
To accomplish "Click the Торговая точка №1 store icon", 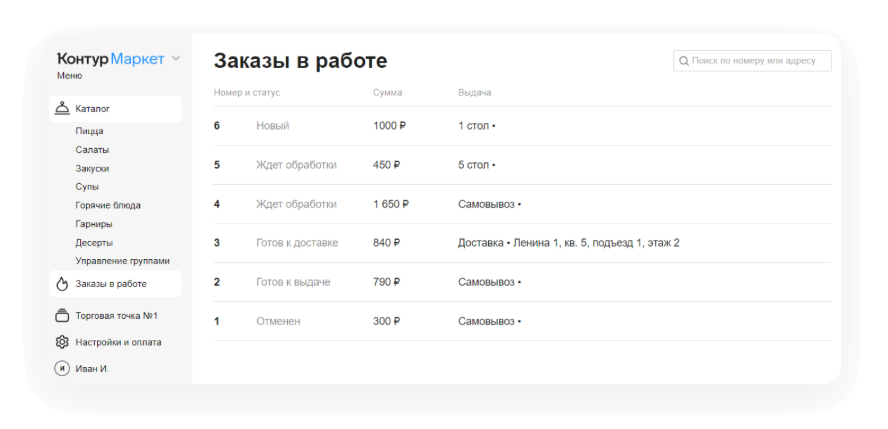I will click(62, 316).
